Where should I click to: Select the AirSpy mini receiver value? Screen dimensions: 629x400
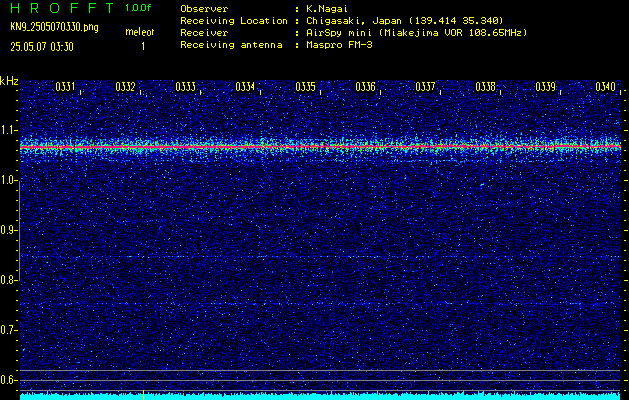pyautogui.click(x=417, y=32)
